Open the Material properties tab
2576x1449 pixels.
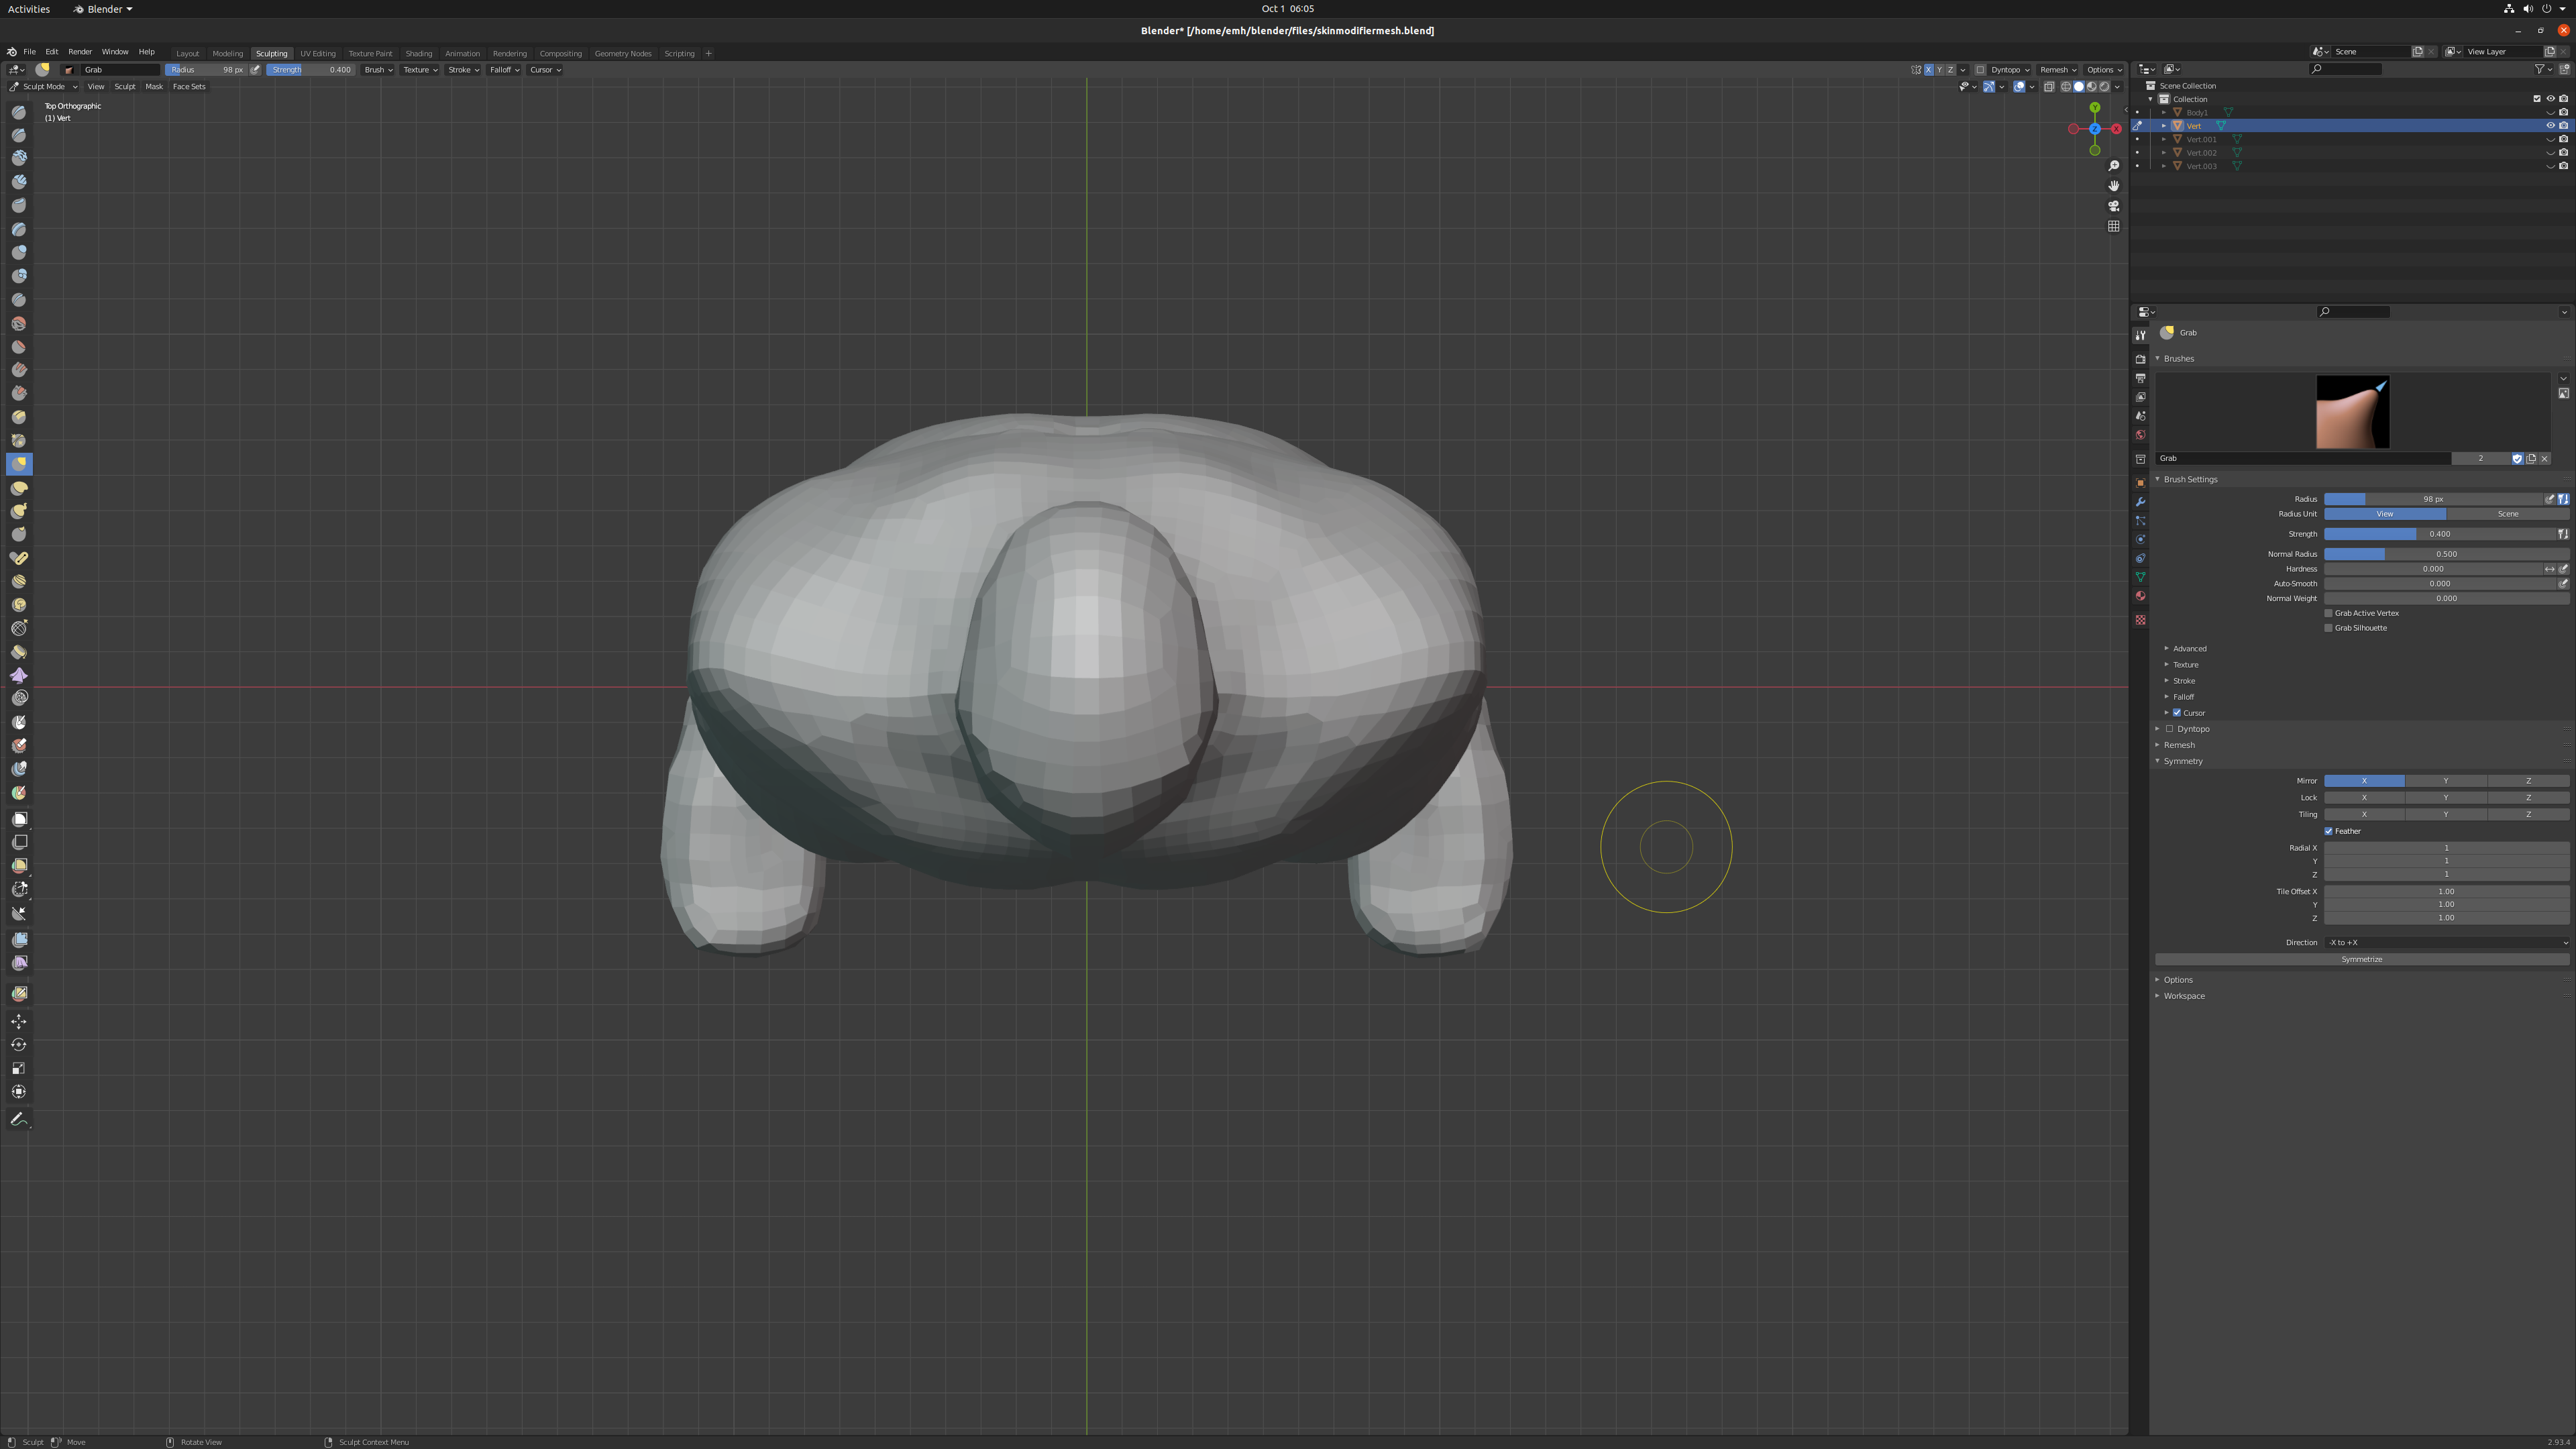pyautogui.click(x=2140, y=597)
